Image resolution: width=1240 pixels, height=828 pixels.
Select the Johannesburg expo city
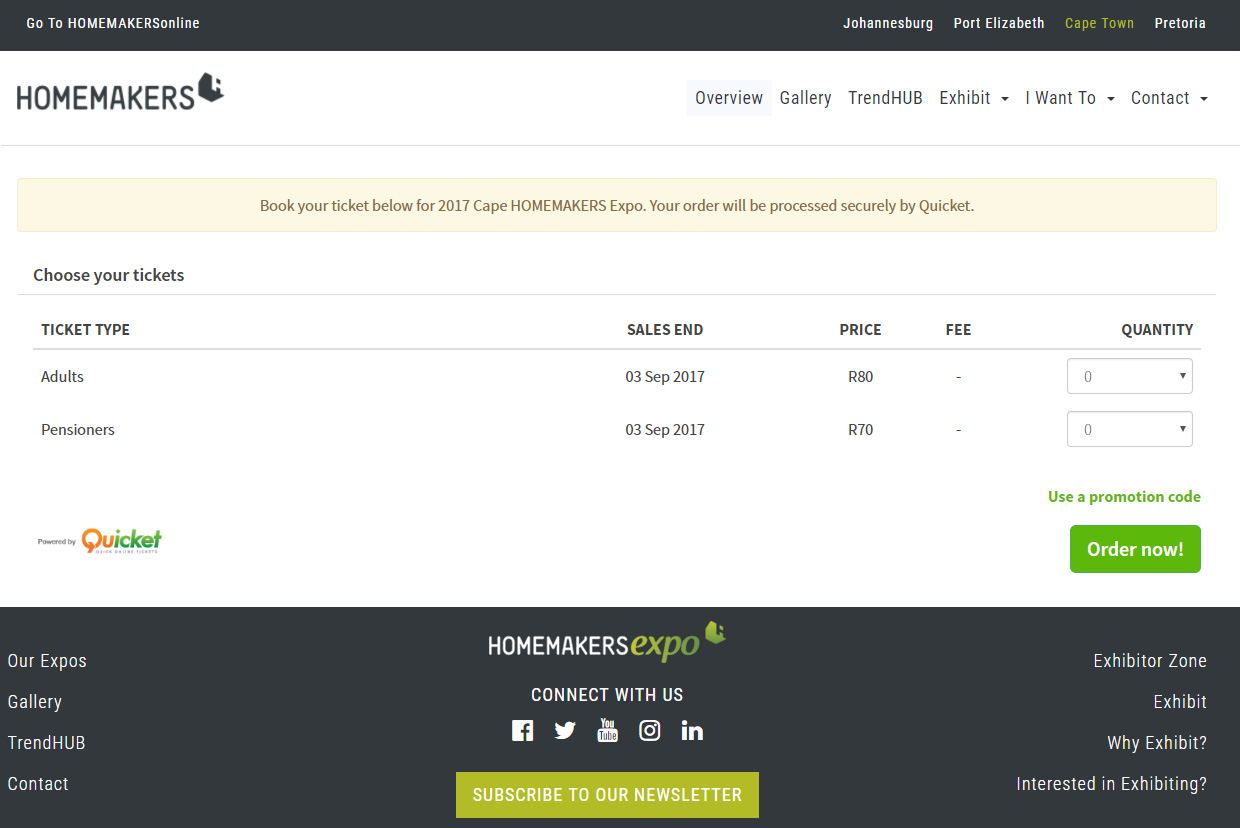pos(888,23)
